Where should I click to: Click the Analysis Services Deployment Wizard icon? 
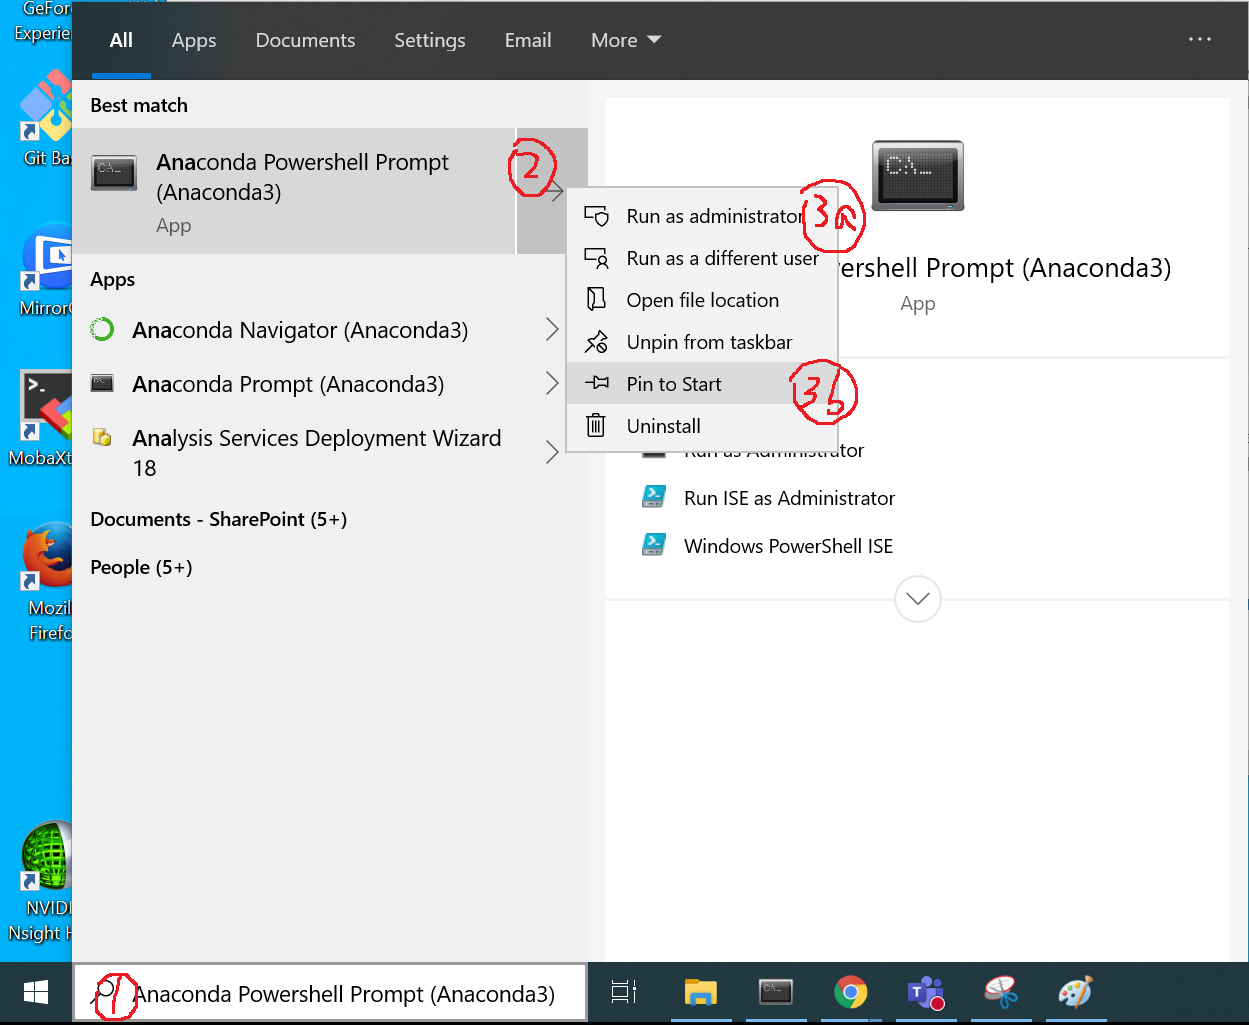click(102, 437)
